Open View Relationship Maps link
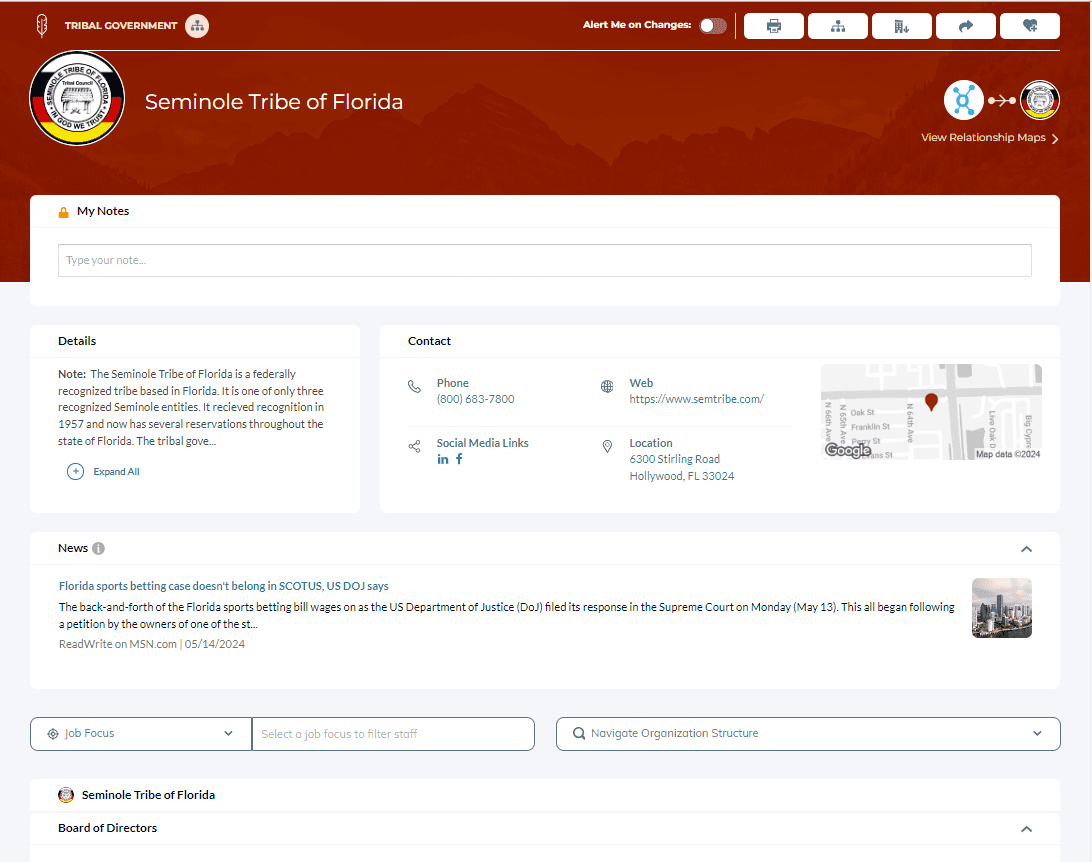The height and width of the screenshot is (862, 1092). 990,138
